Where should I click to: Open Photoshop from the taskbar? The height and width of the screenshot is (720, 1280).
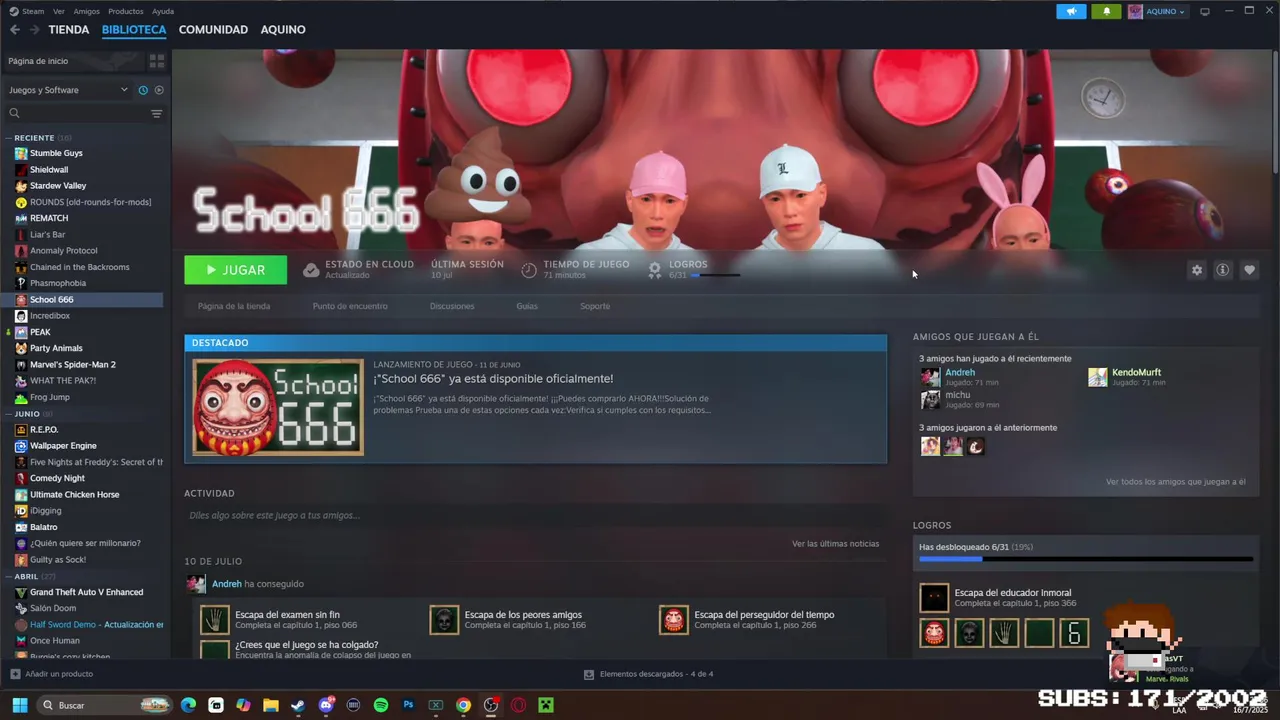click(408, 705)
